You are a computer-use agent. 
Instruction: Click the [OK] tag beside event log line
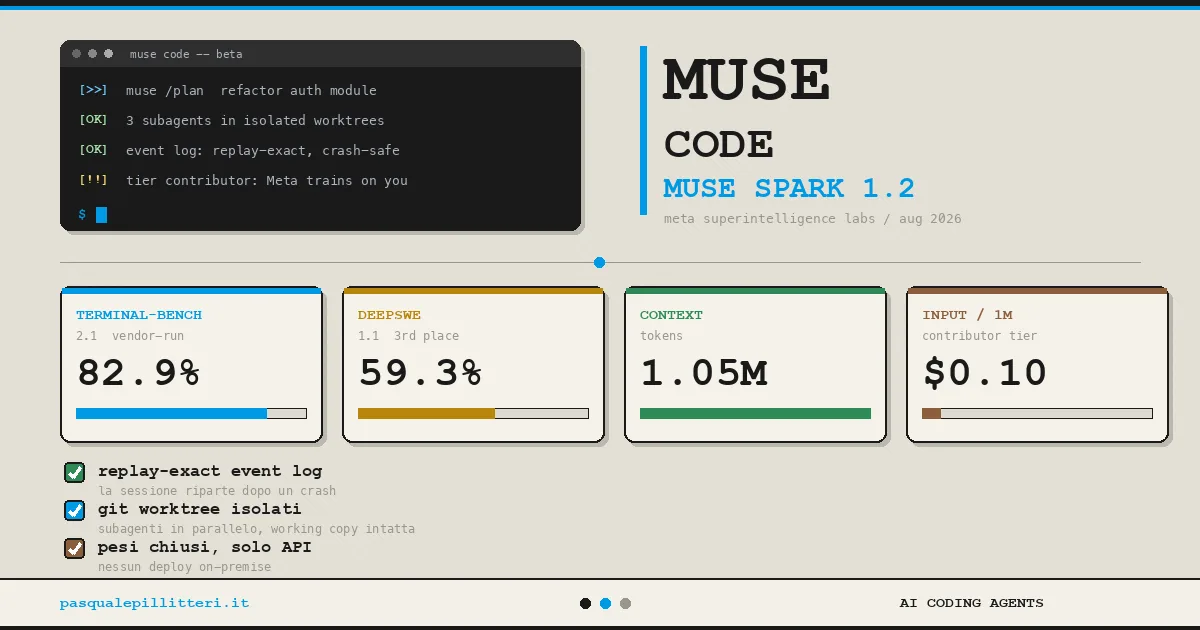click(x=93, y=150)
